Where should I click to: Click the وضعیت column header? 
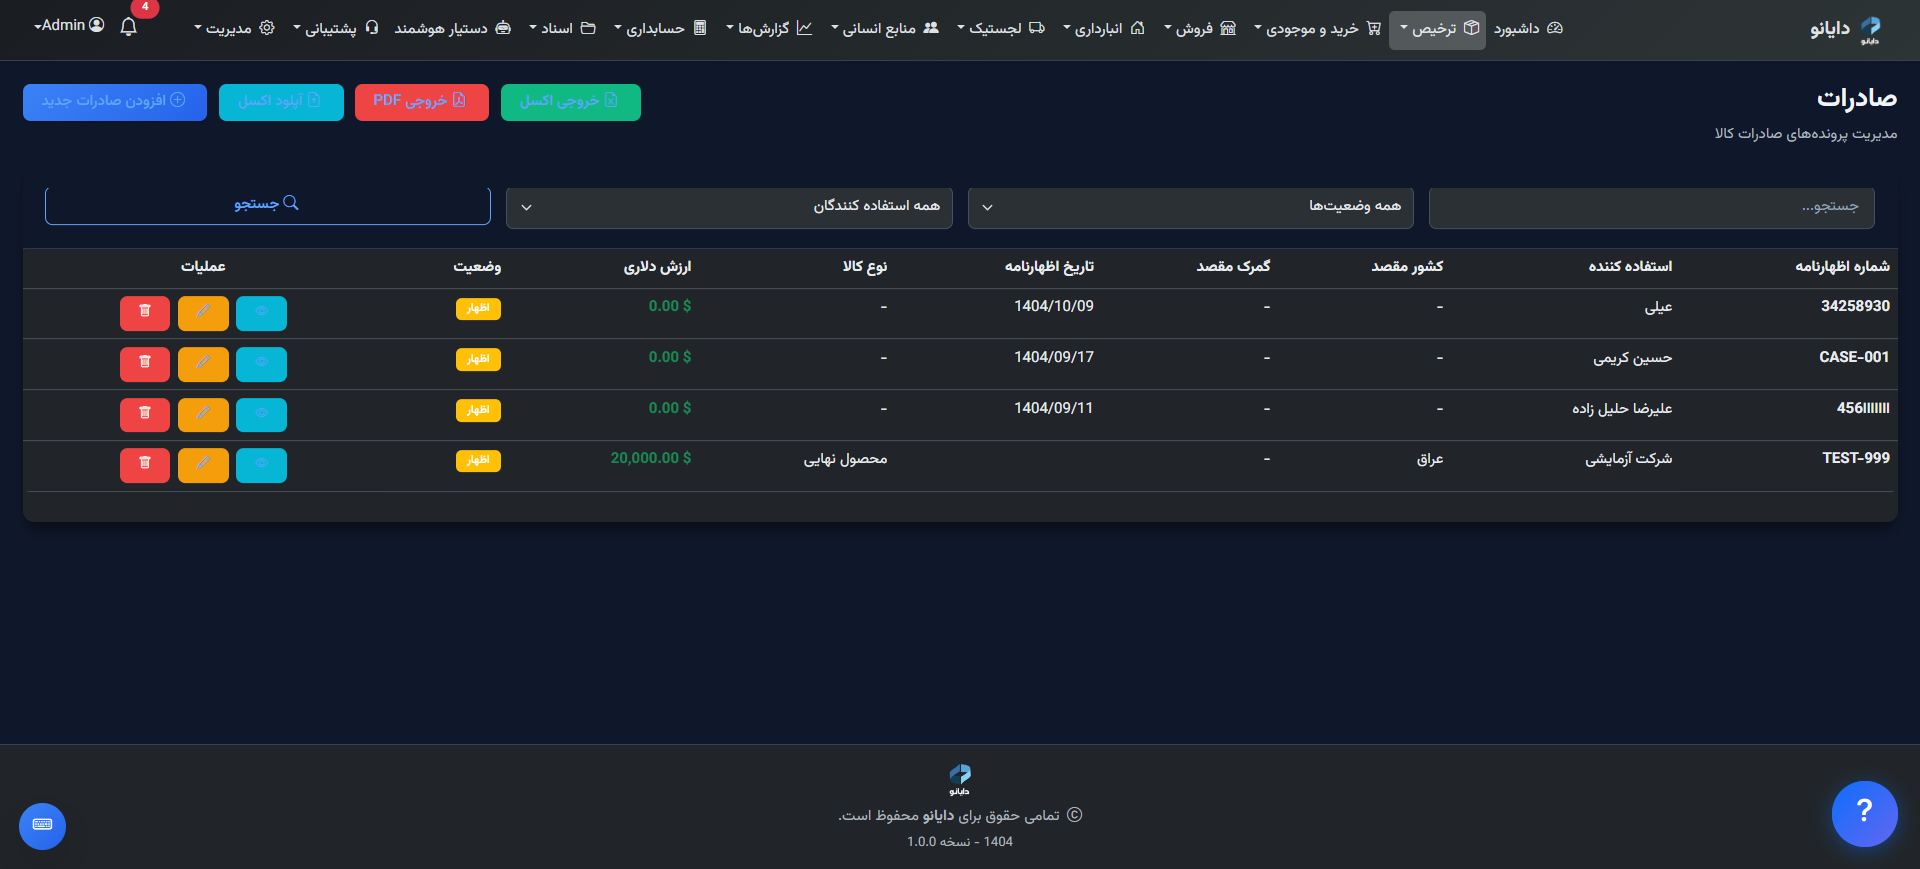(477, 267)
